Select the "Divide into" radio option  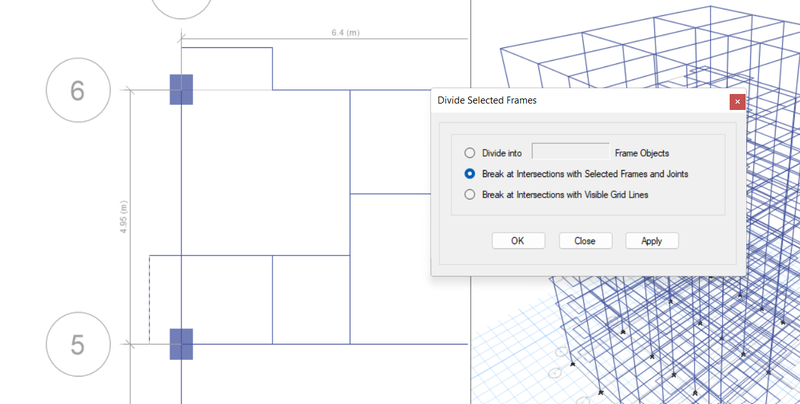pyautogui.click(x=469, y=153)
